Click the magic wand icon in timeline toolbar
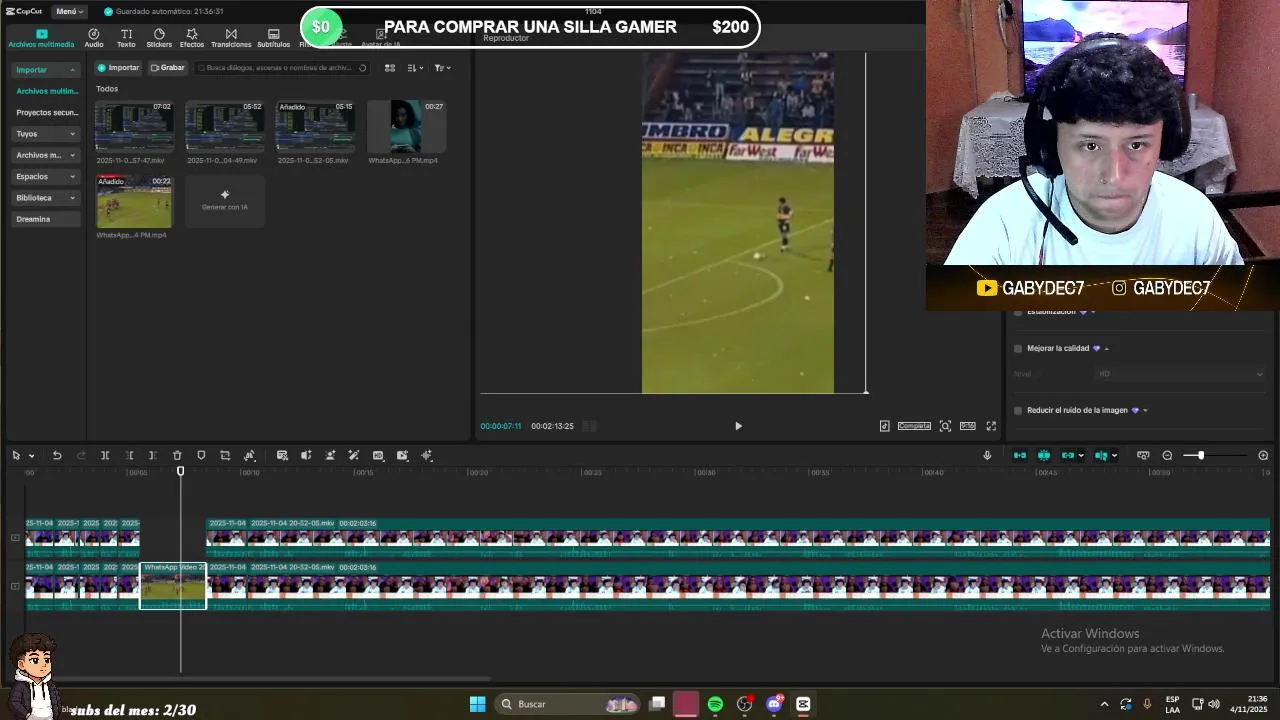 (x=354, y=456)
